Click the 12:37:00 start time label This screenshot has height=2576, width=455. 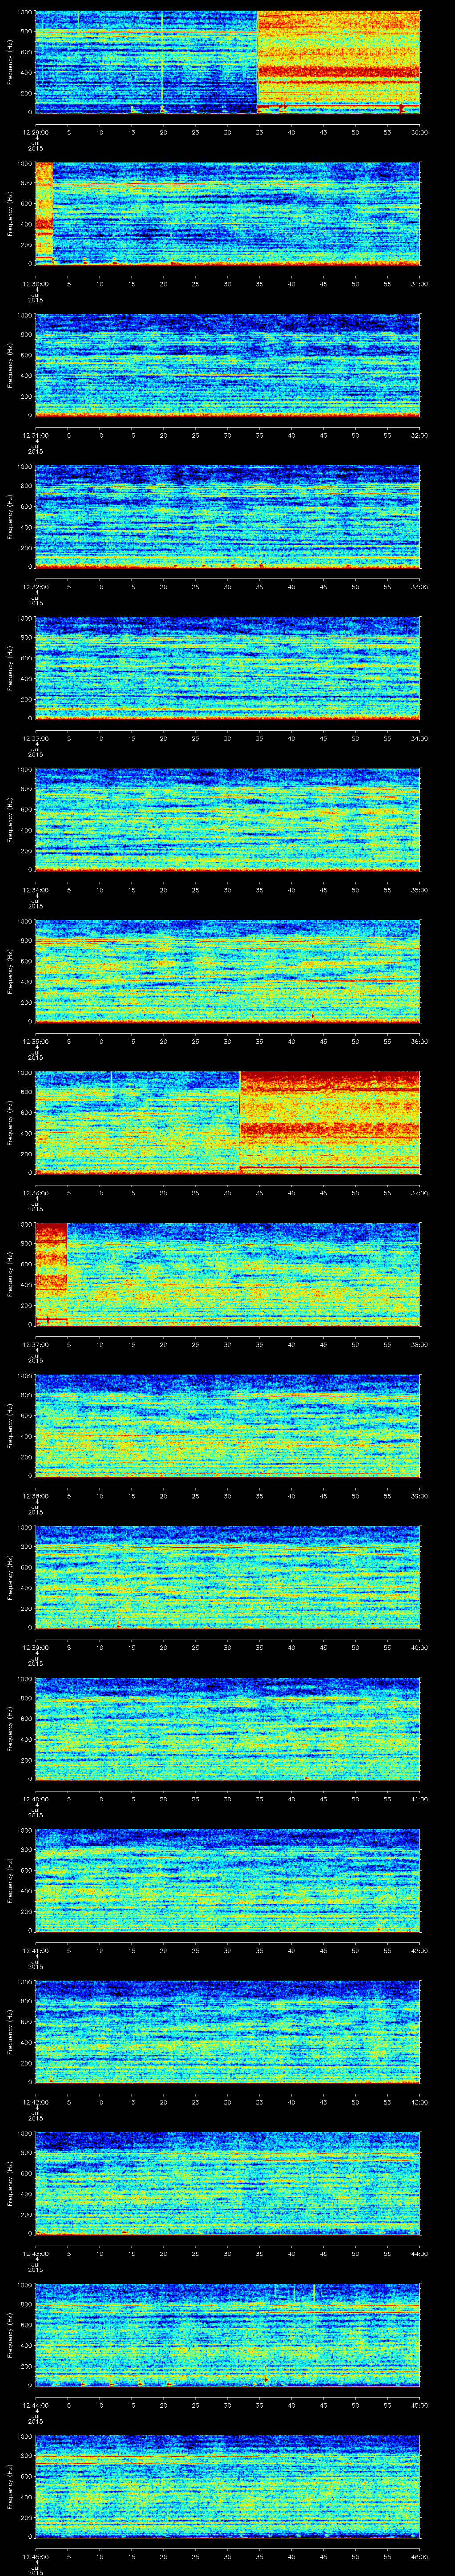(x=36, y=1344)
